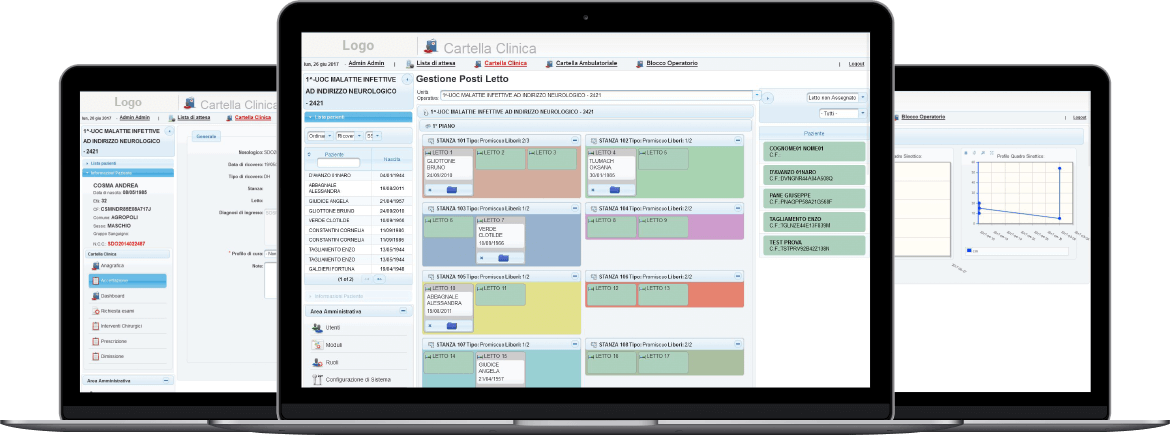Open the Tutti filter dropdown
This screenshot has height=435, width=1170.
[x=843, y=113]
